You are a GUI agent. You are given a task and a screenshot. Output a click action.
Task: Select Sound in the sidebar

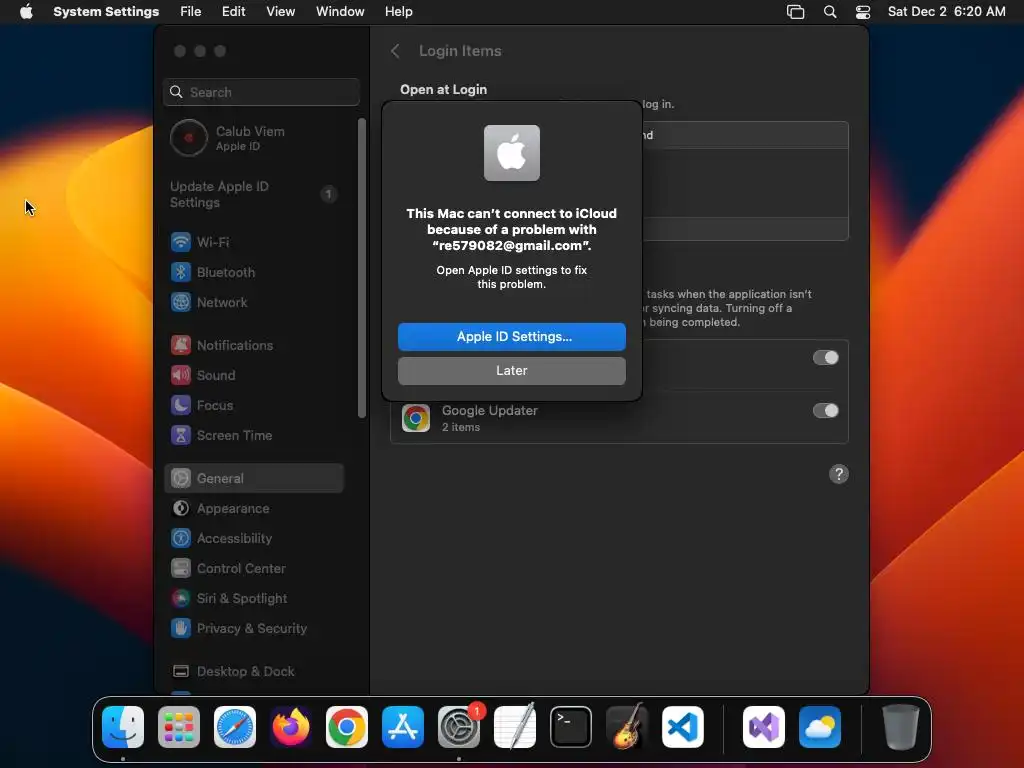[255, 376]
